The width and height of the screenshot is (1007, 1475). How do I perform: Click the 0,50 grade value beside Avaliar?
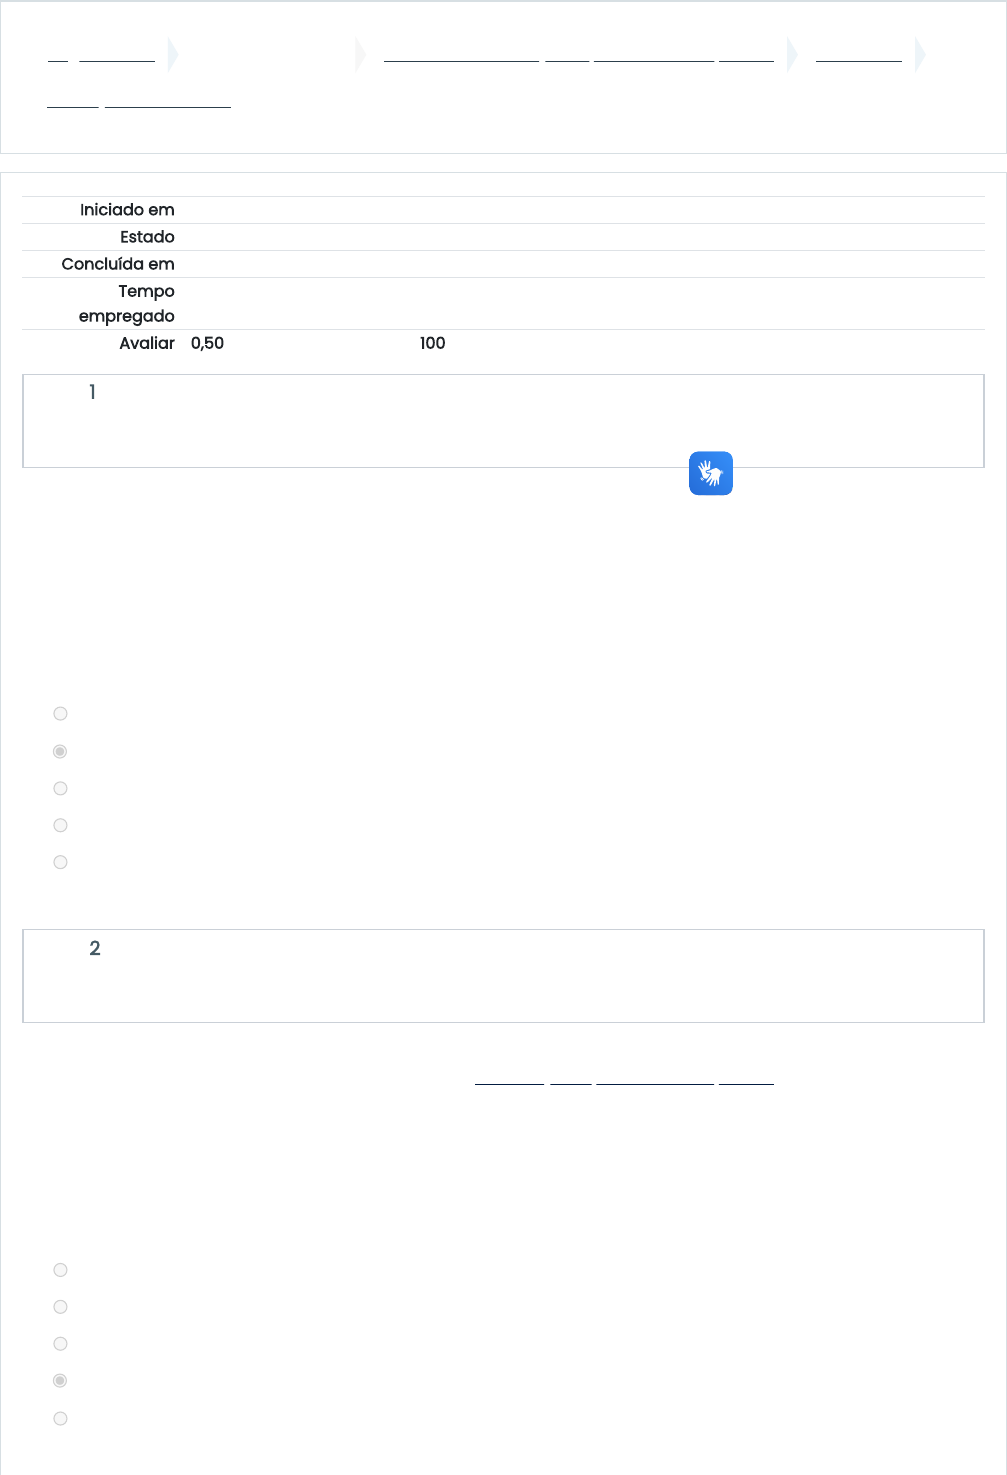click(x=207, y=343)
